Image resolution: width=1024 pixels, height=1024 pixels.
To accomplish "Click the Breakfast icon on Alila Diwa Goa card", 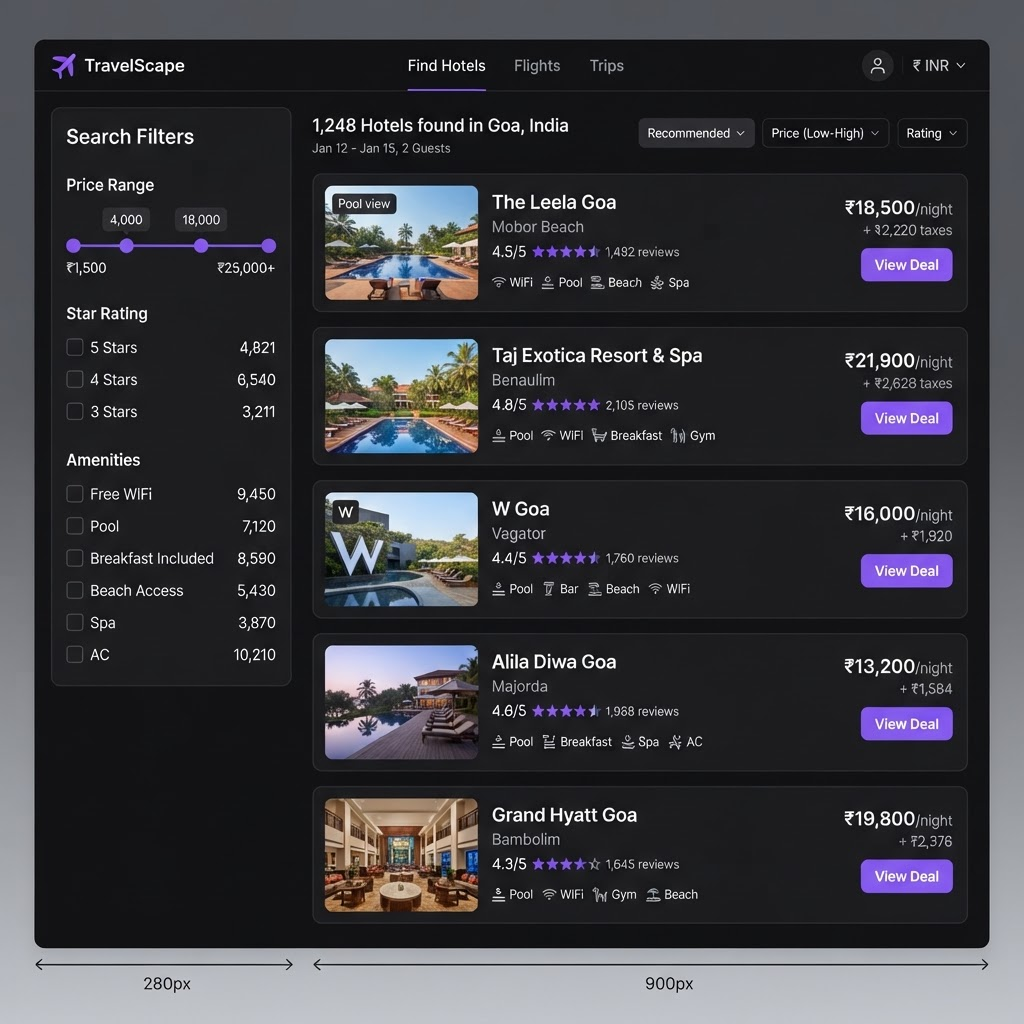I will (549, 741).
